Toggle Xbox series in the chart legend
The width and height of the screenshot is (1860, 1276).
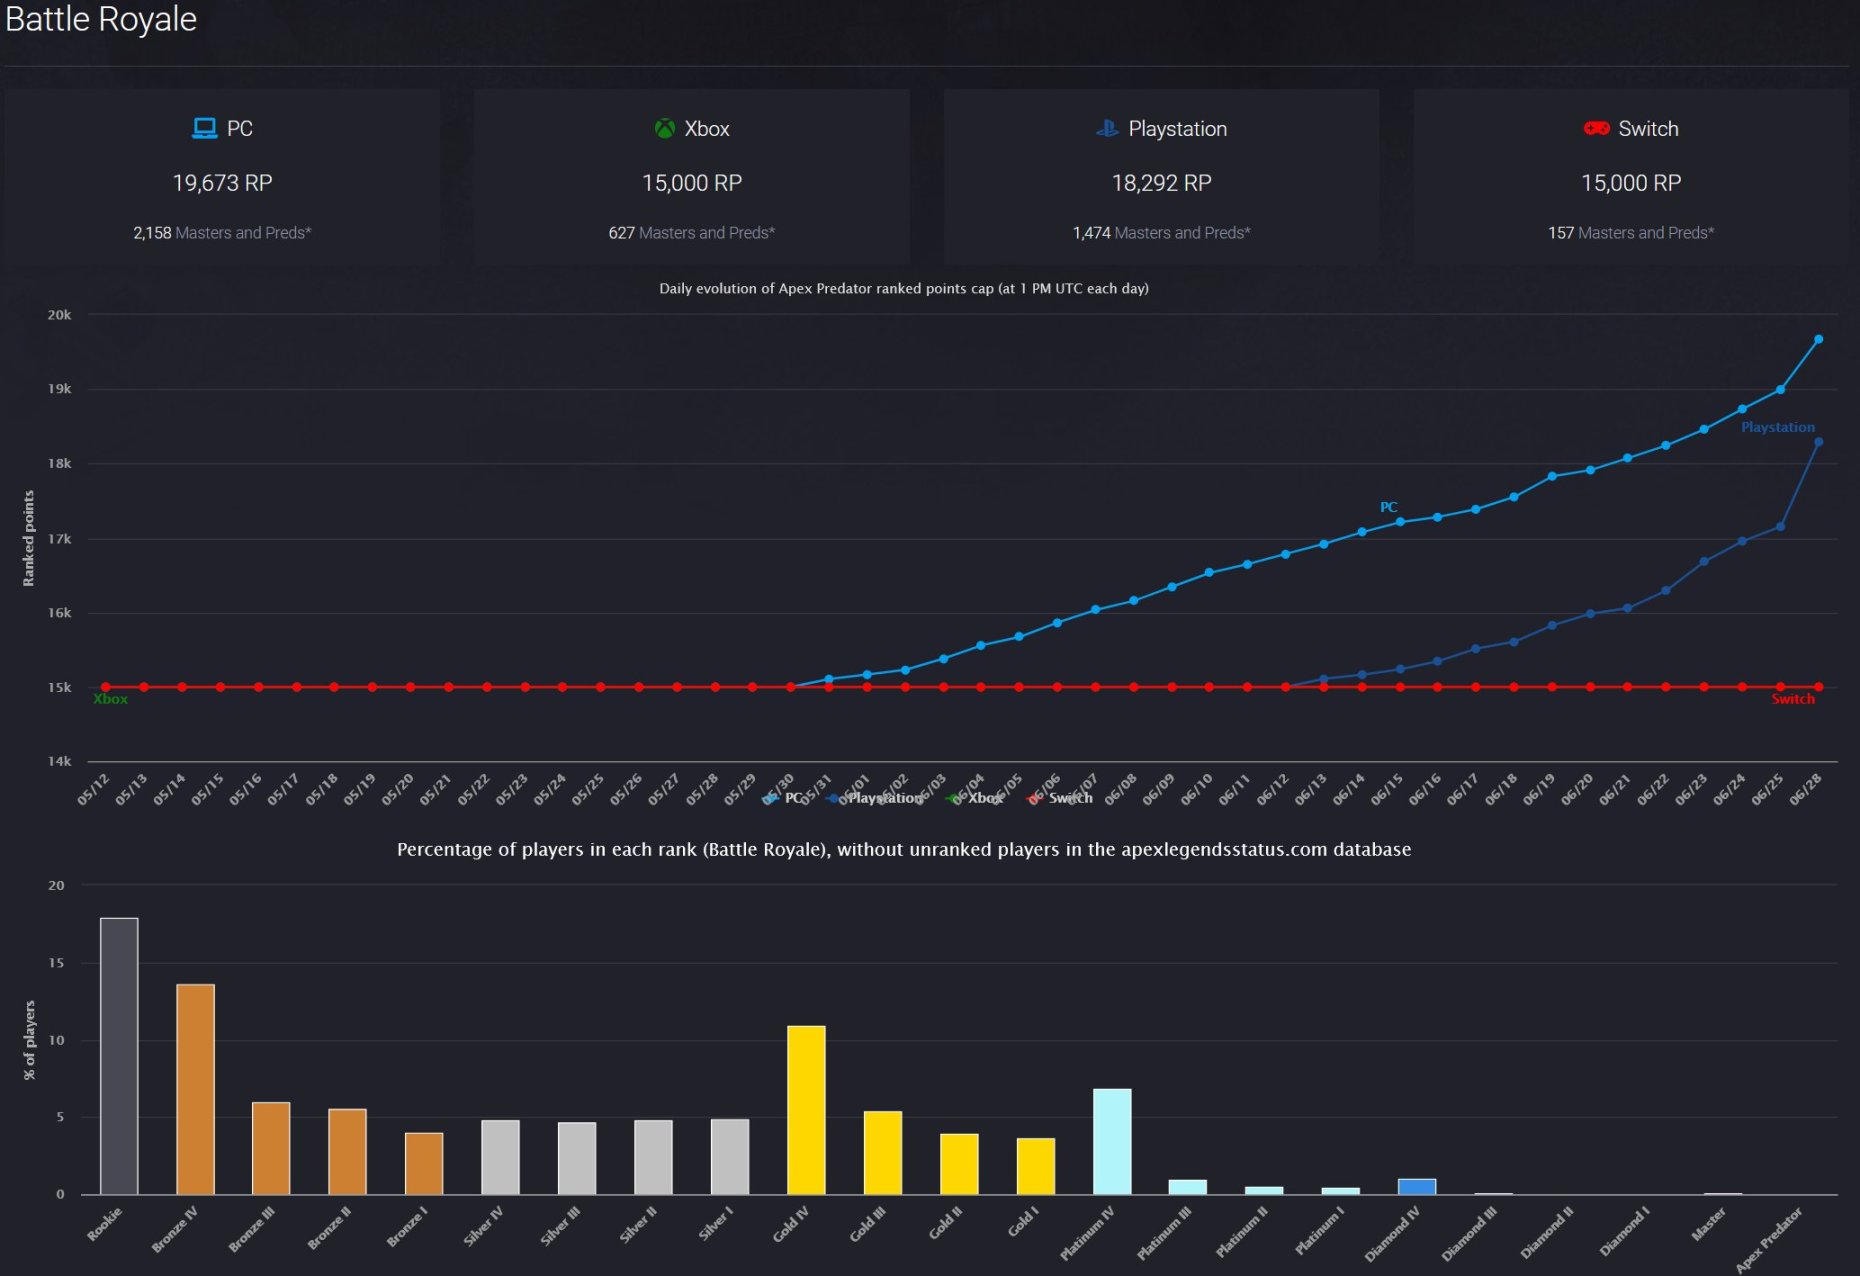(975, 798)
